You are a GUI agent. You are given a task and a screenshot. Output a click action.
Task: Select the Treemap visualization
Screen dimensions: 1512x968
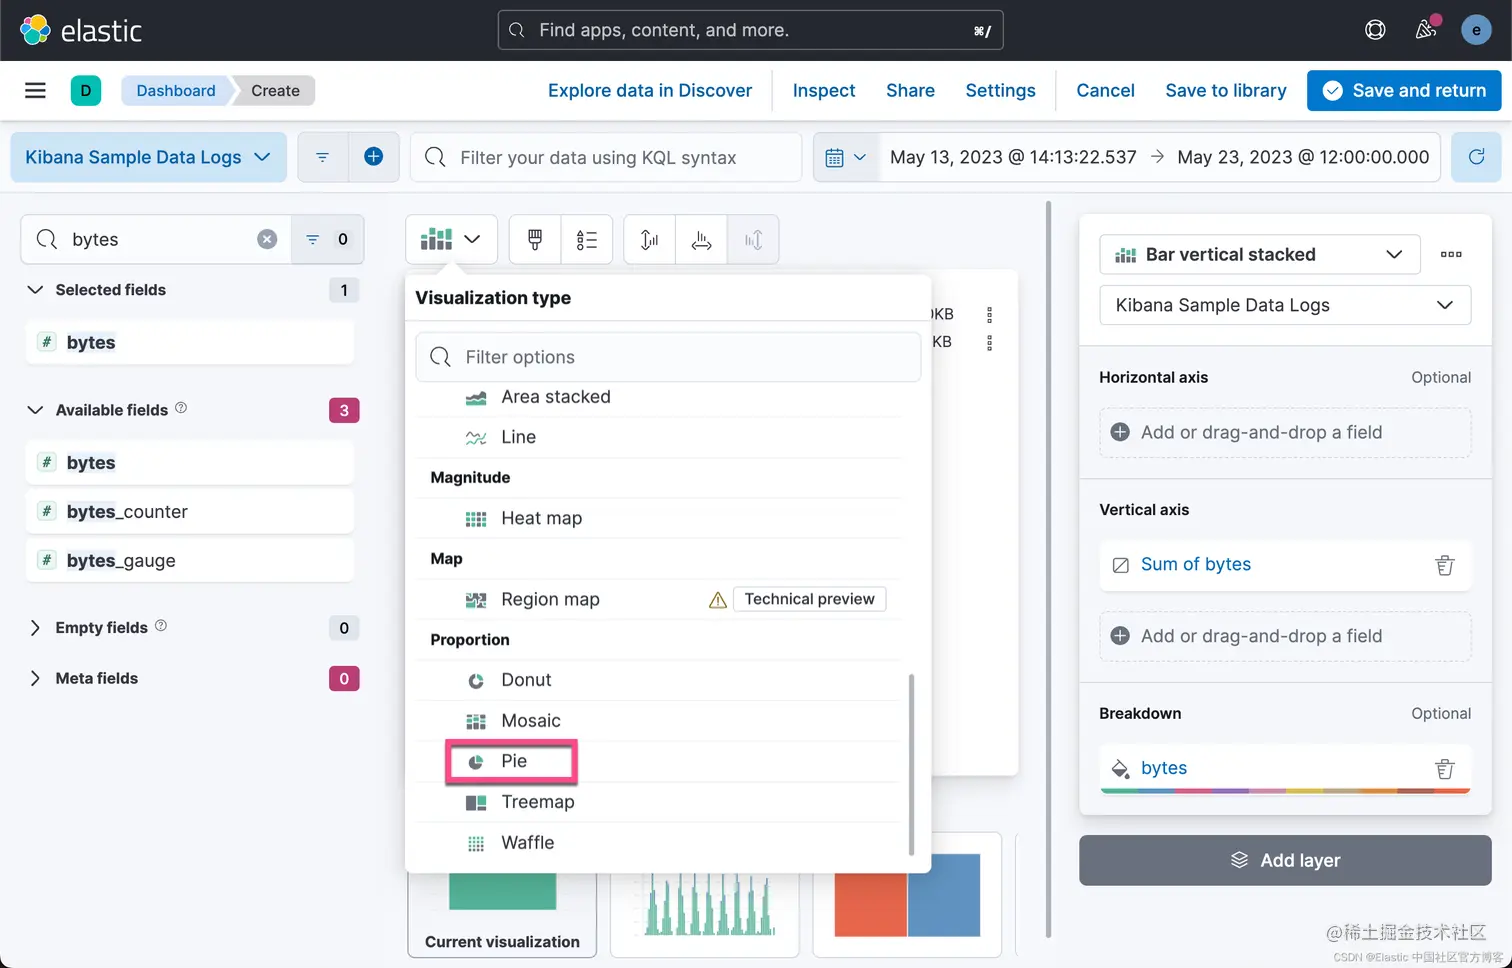pos(660,802)
